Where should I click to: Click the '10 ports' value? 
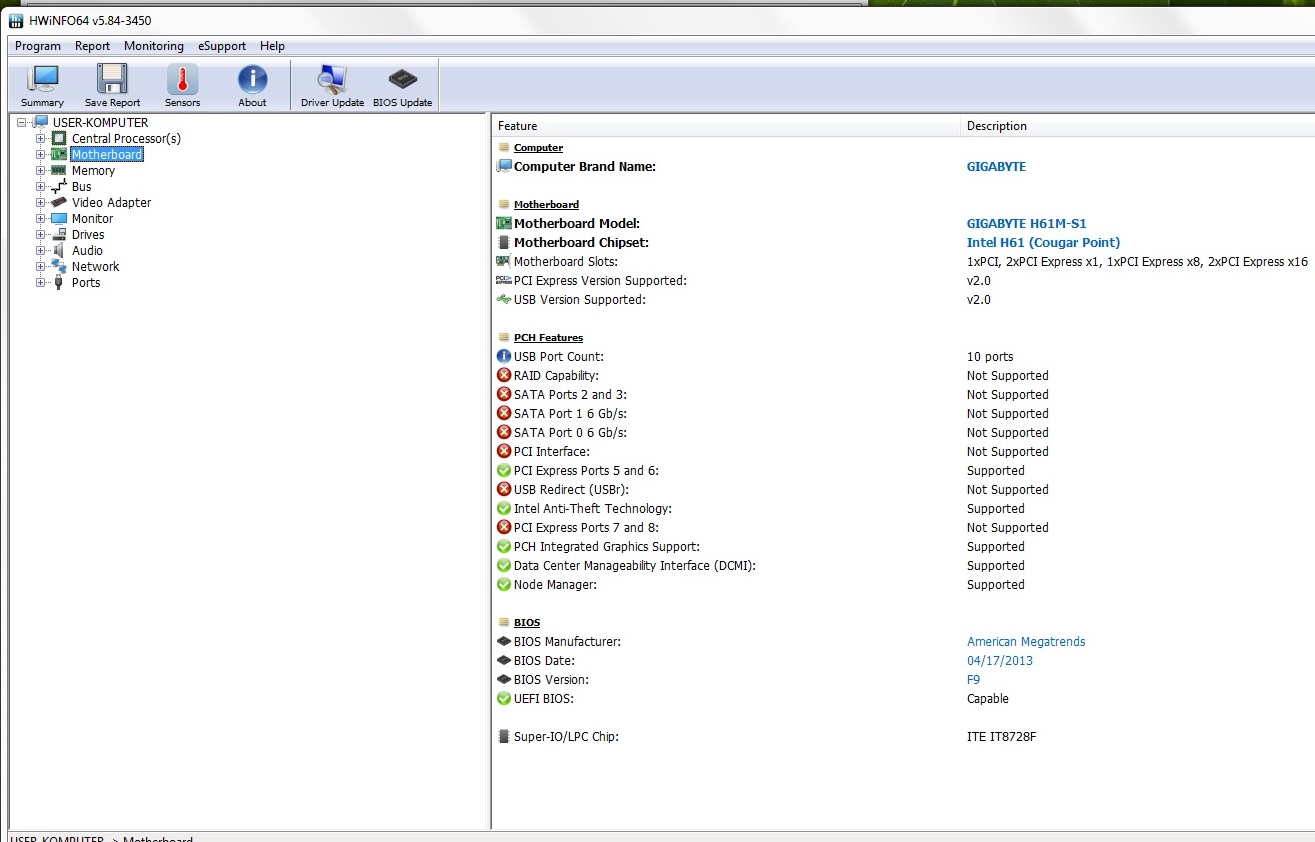pos(990,357)
